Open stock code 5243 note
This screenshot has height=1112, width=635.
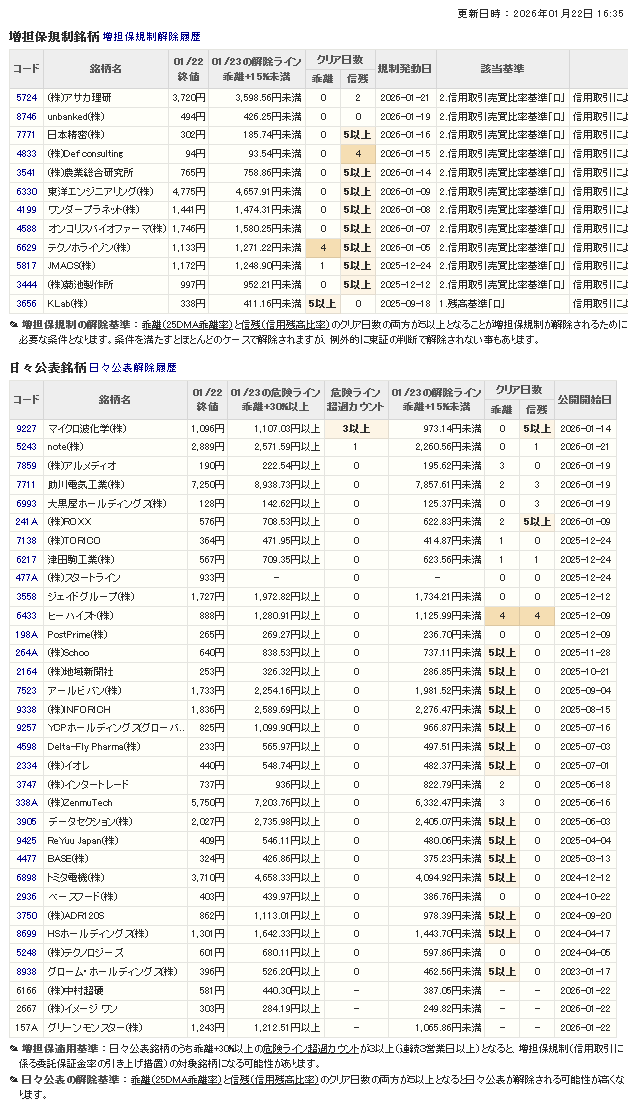26,447
